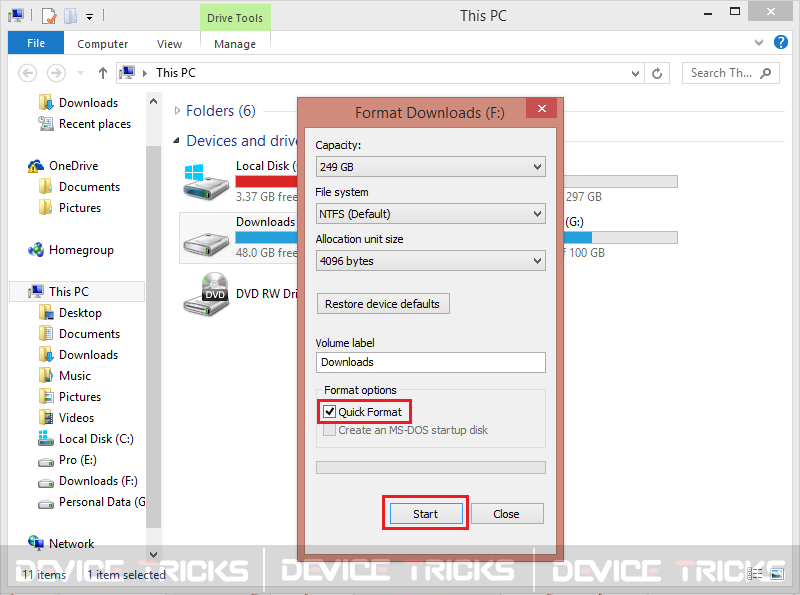The height and width of the screenshot is (595, 800).
Task: Click the navigation pane scroll-down arrow
Action: [153, 554]
